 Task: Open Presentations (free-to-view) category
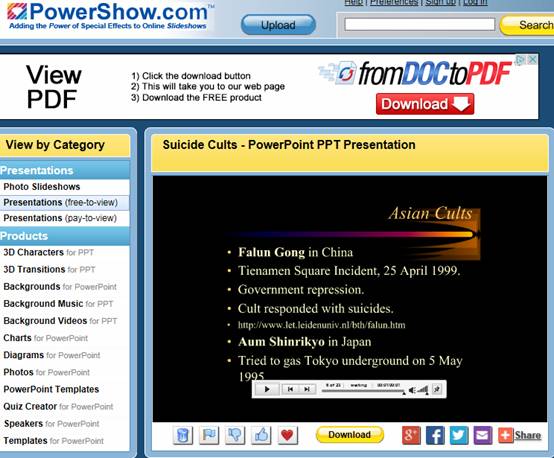tap(60, 202)
